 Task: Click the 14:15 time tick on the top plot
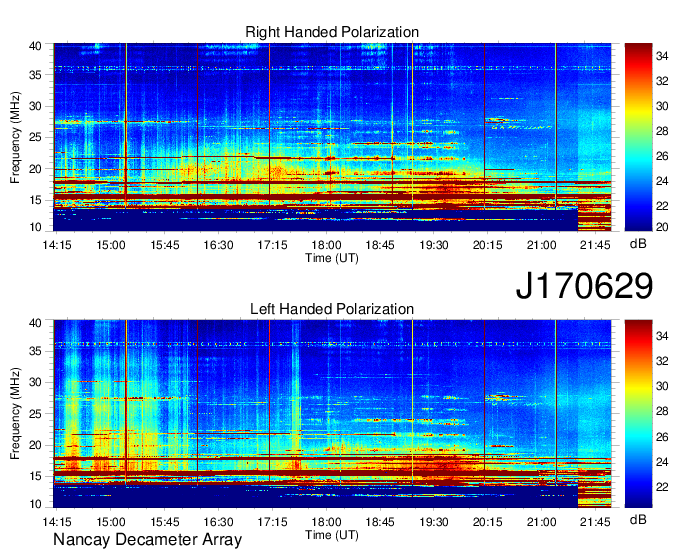click(57, 245)
